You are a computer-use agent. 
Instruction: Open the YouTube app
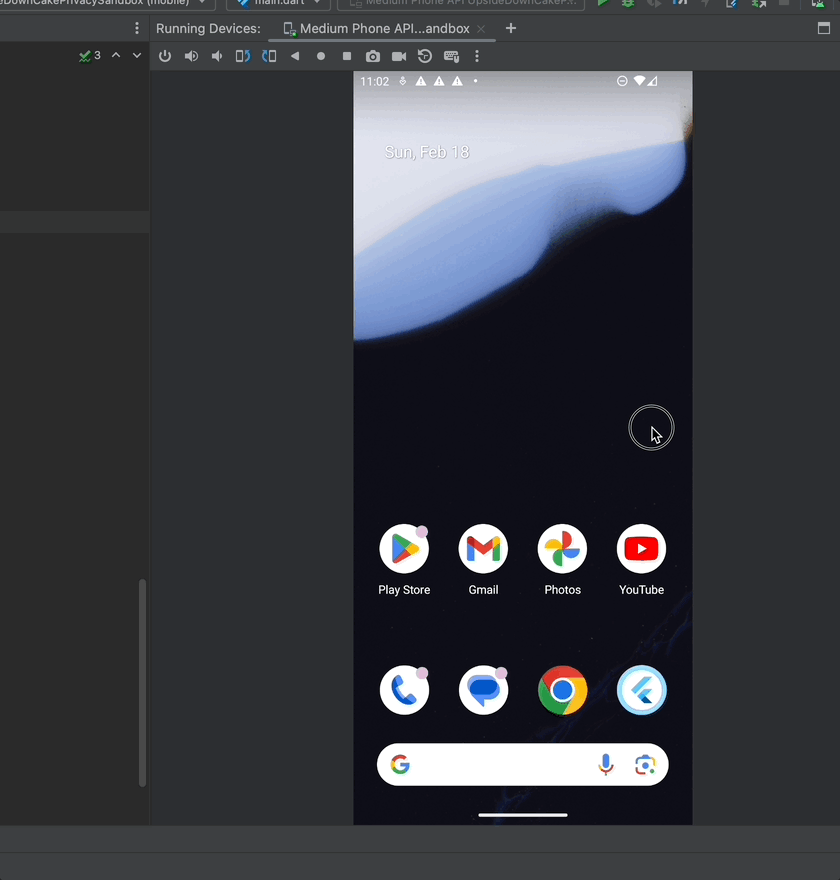[641, 549]
